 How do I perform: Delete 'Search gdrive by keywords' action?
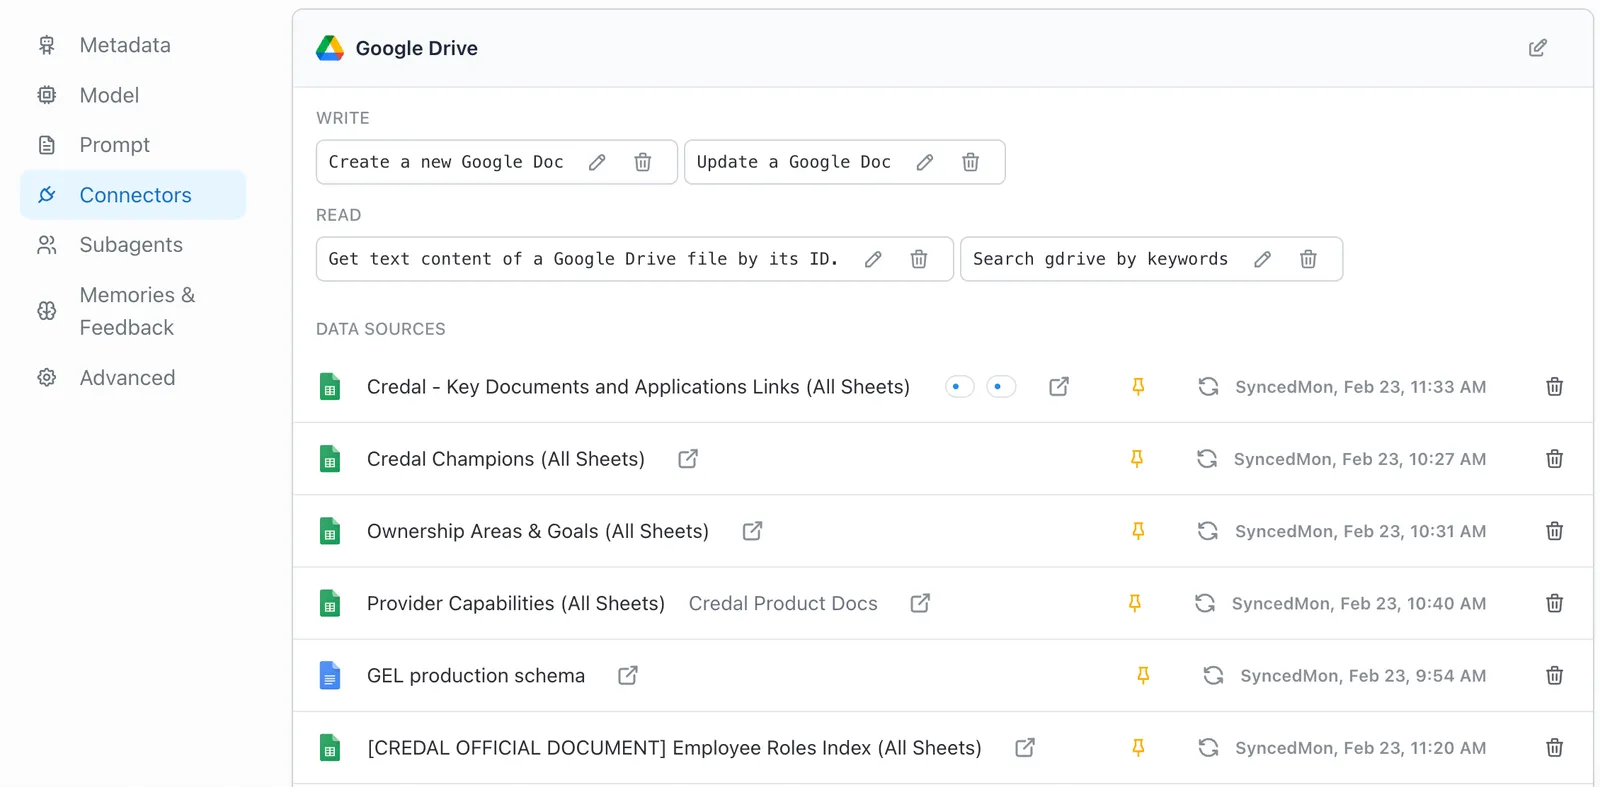pyautogui.click(x=1308, y=259)
